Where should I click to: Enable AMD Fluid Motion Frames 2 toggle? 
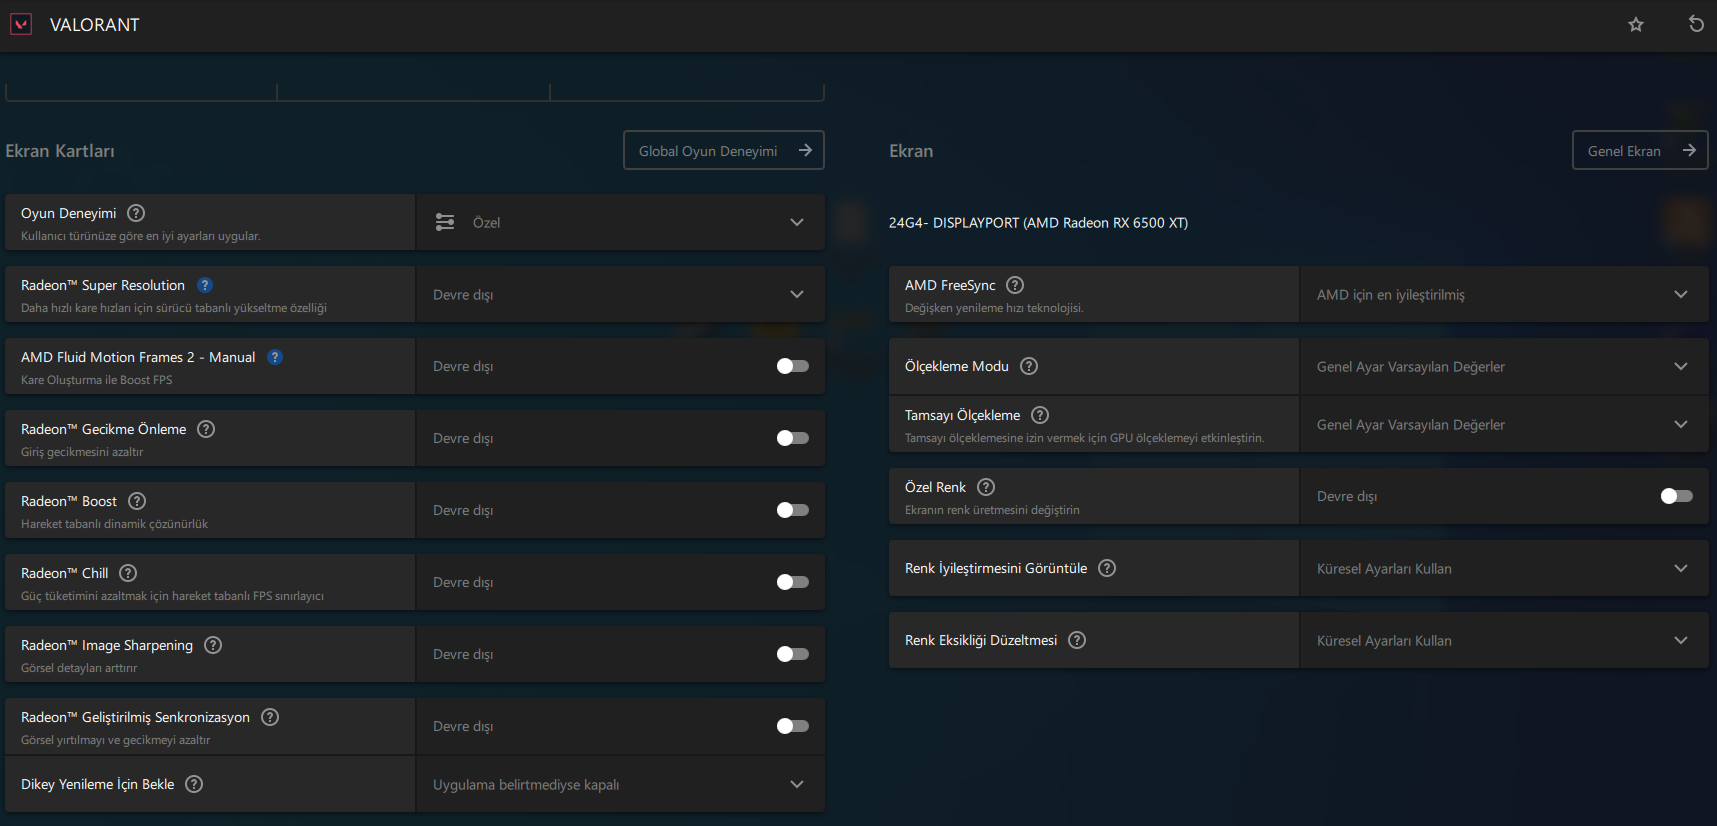pos(792,366)
